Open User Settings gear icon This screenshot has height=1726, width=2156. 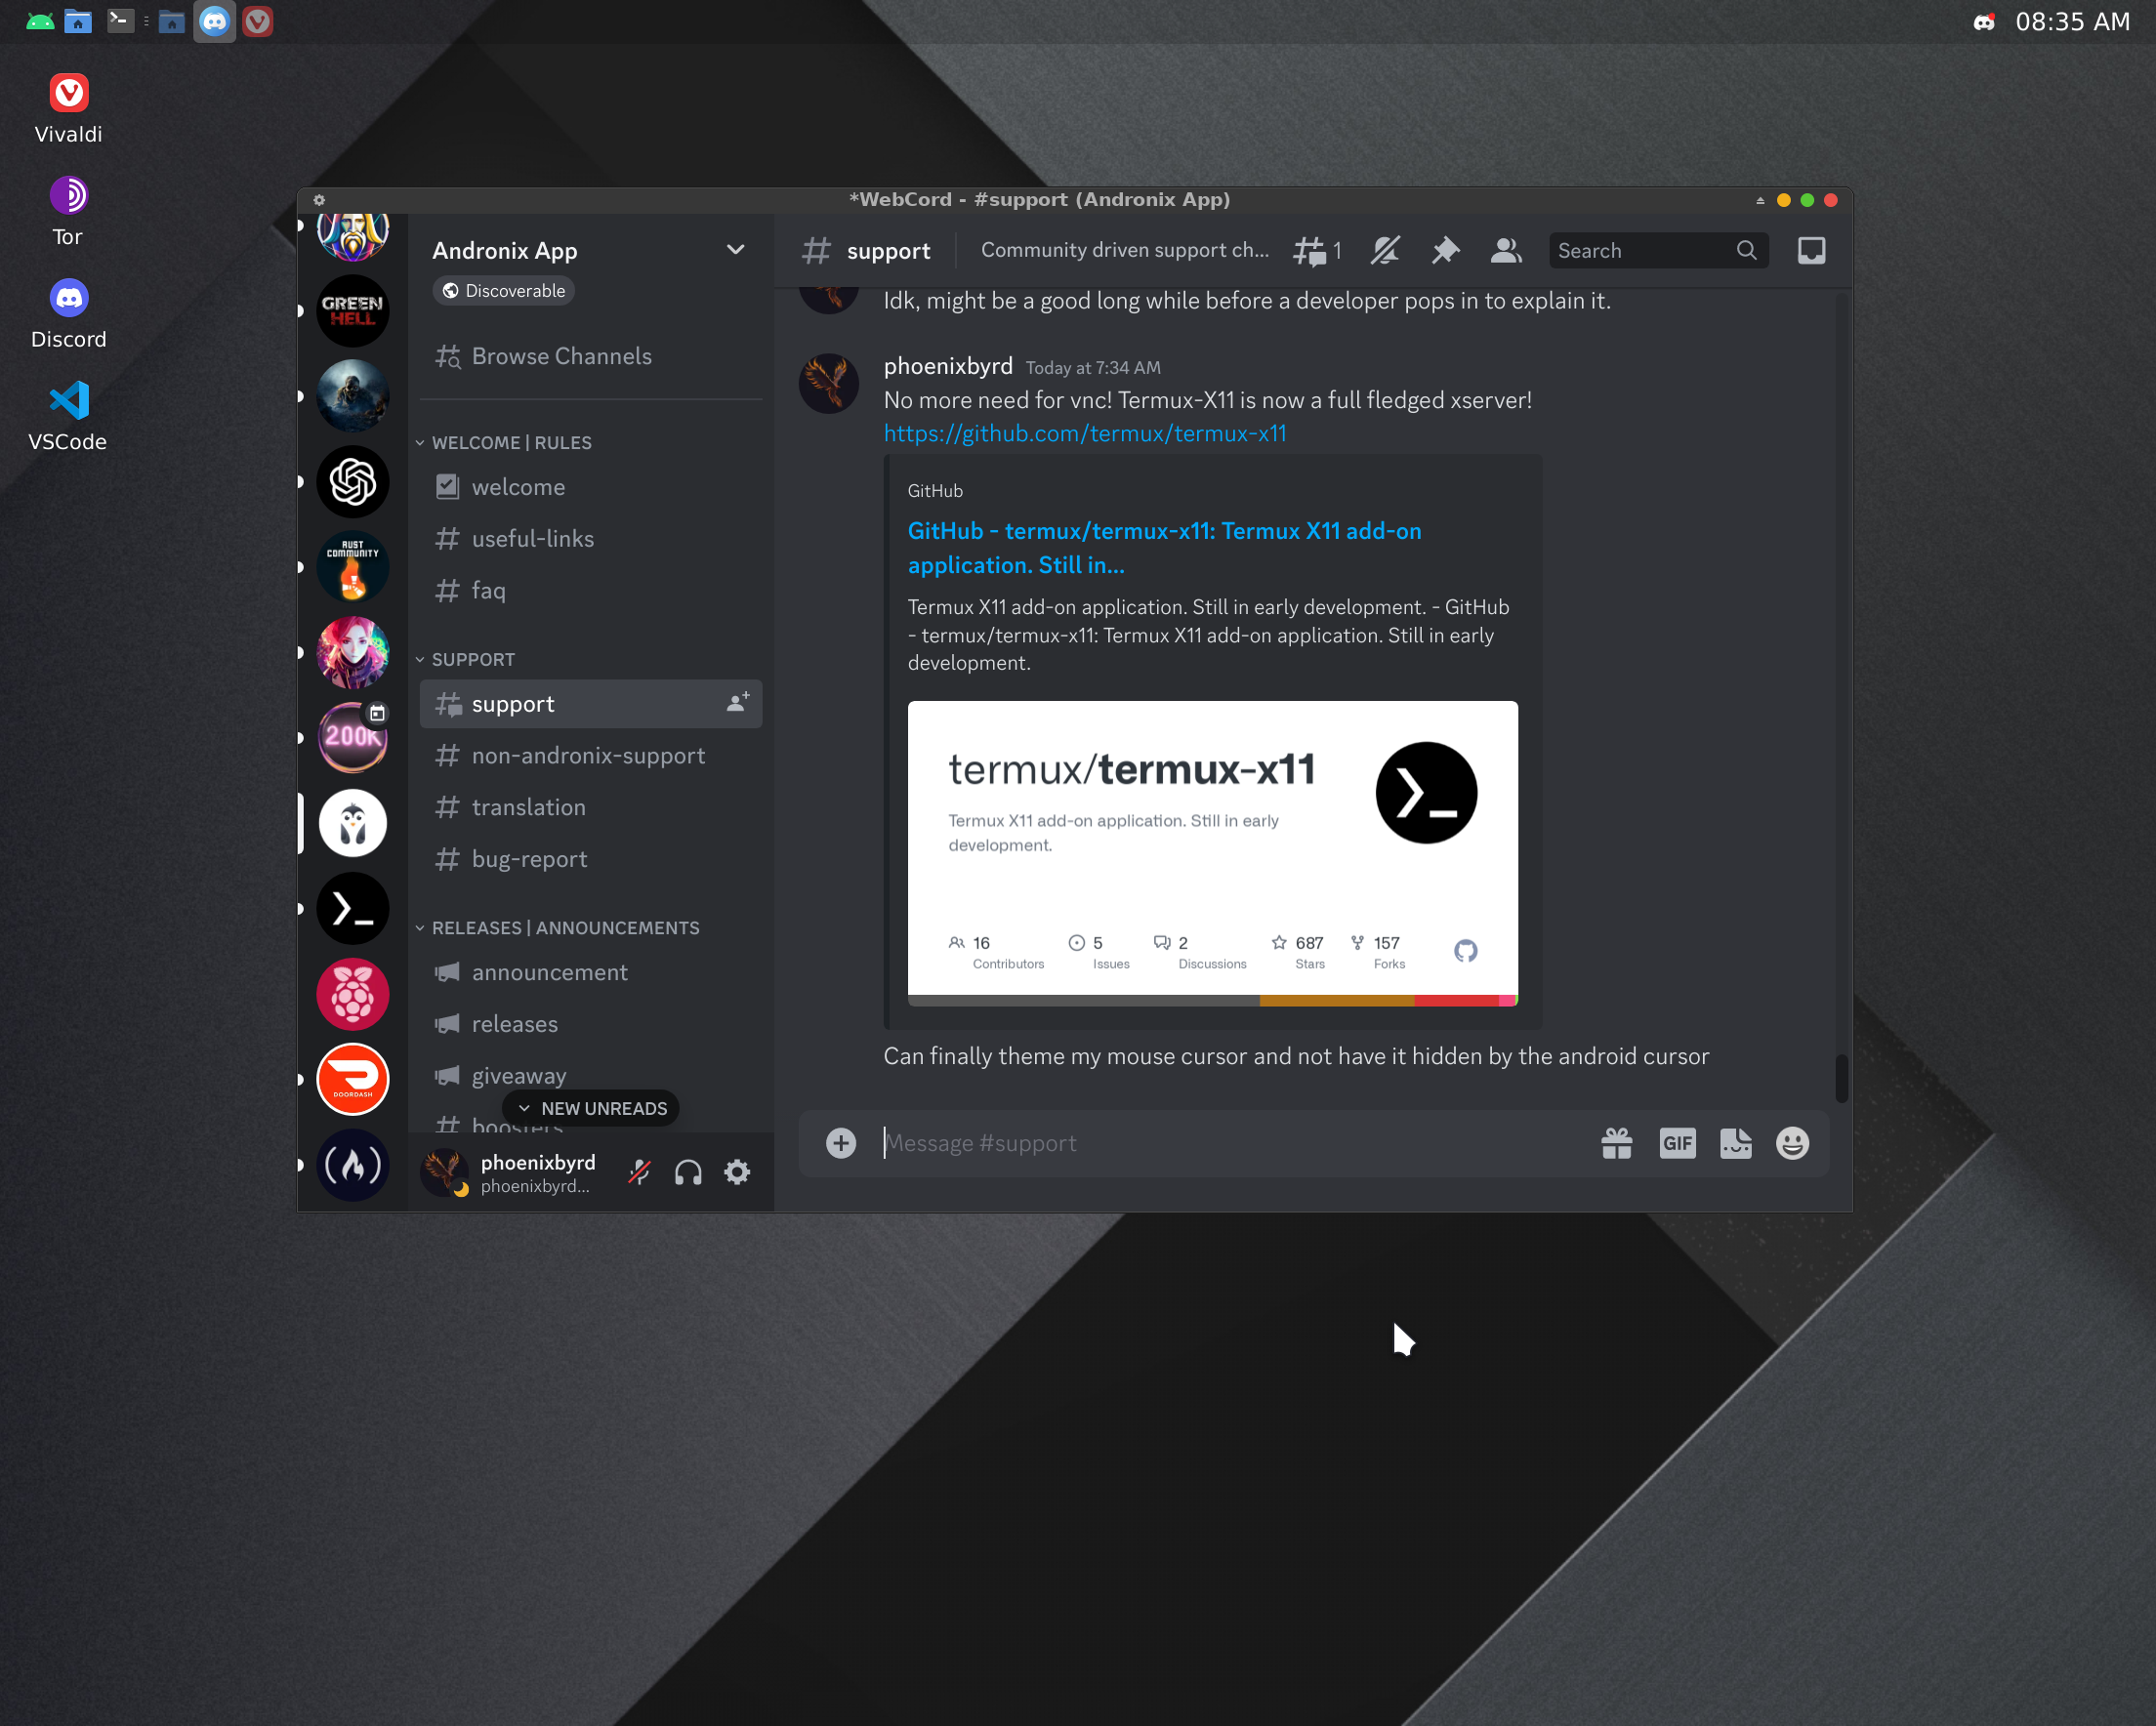737,1172
